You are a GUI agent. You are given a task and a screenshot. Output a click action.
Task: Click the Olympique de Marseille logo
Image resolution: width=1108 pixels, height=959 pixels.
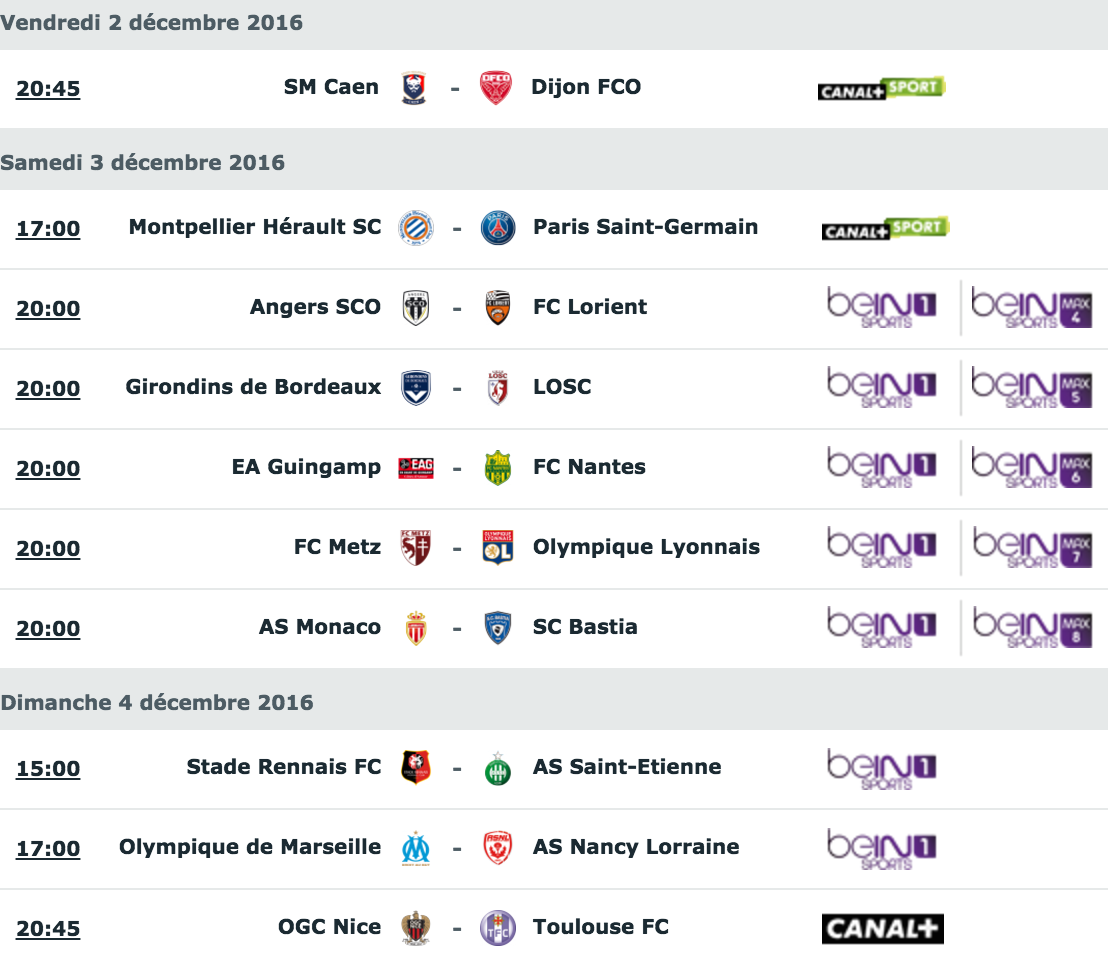click(x=416, y=848)
